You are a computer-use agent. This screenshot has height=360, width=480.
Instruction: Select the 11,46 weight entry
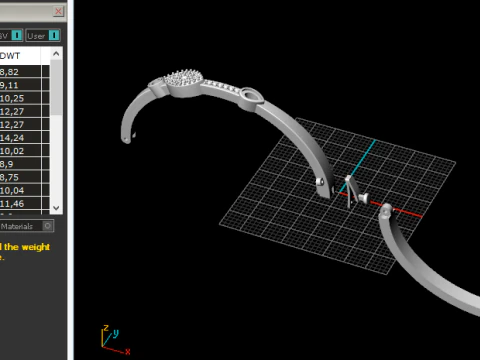(21, 203)
